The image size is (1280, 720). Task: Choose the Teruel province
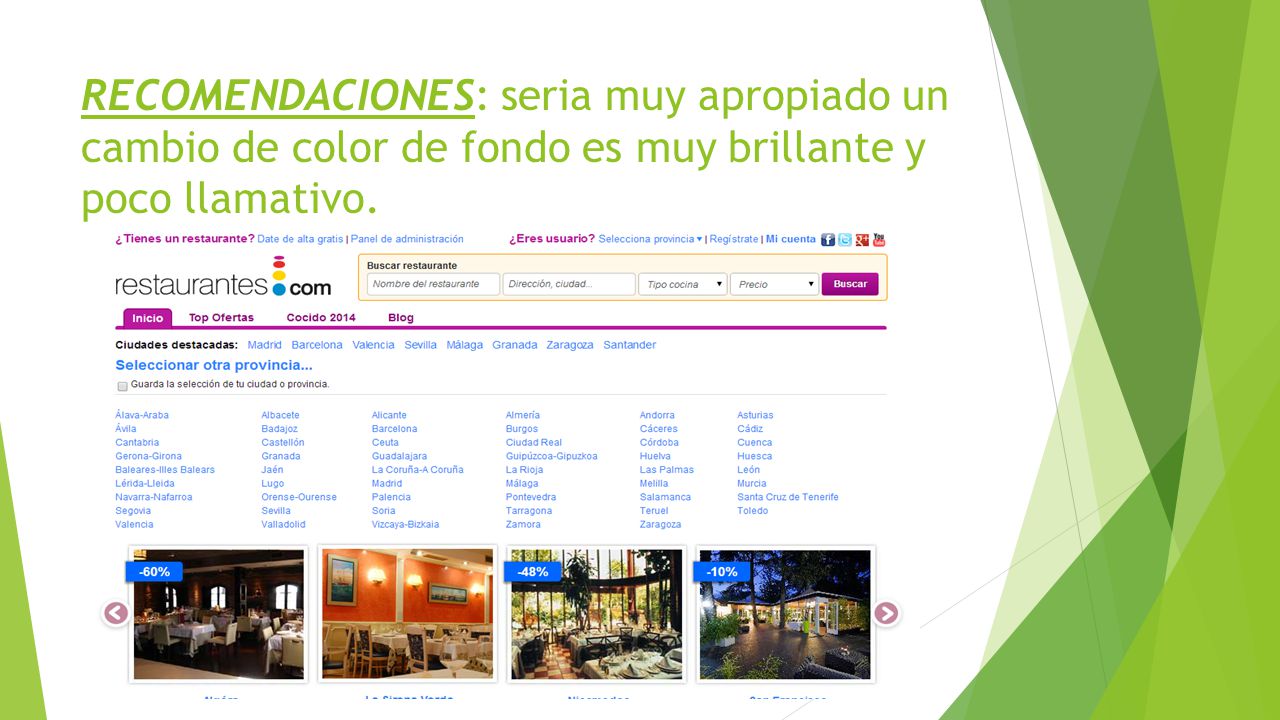pyautogui.click(x=654, y=511)
